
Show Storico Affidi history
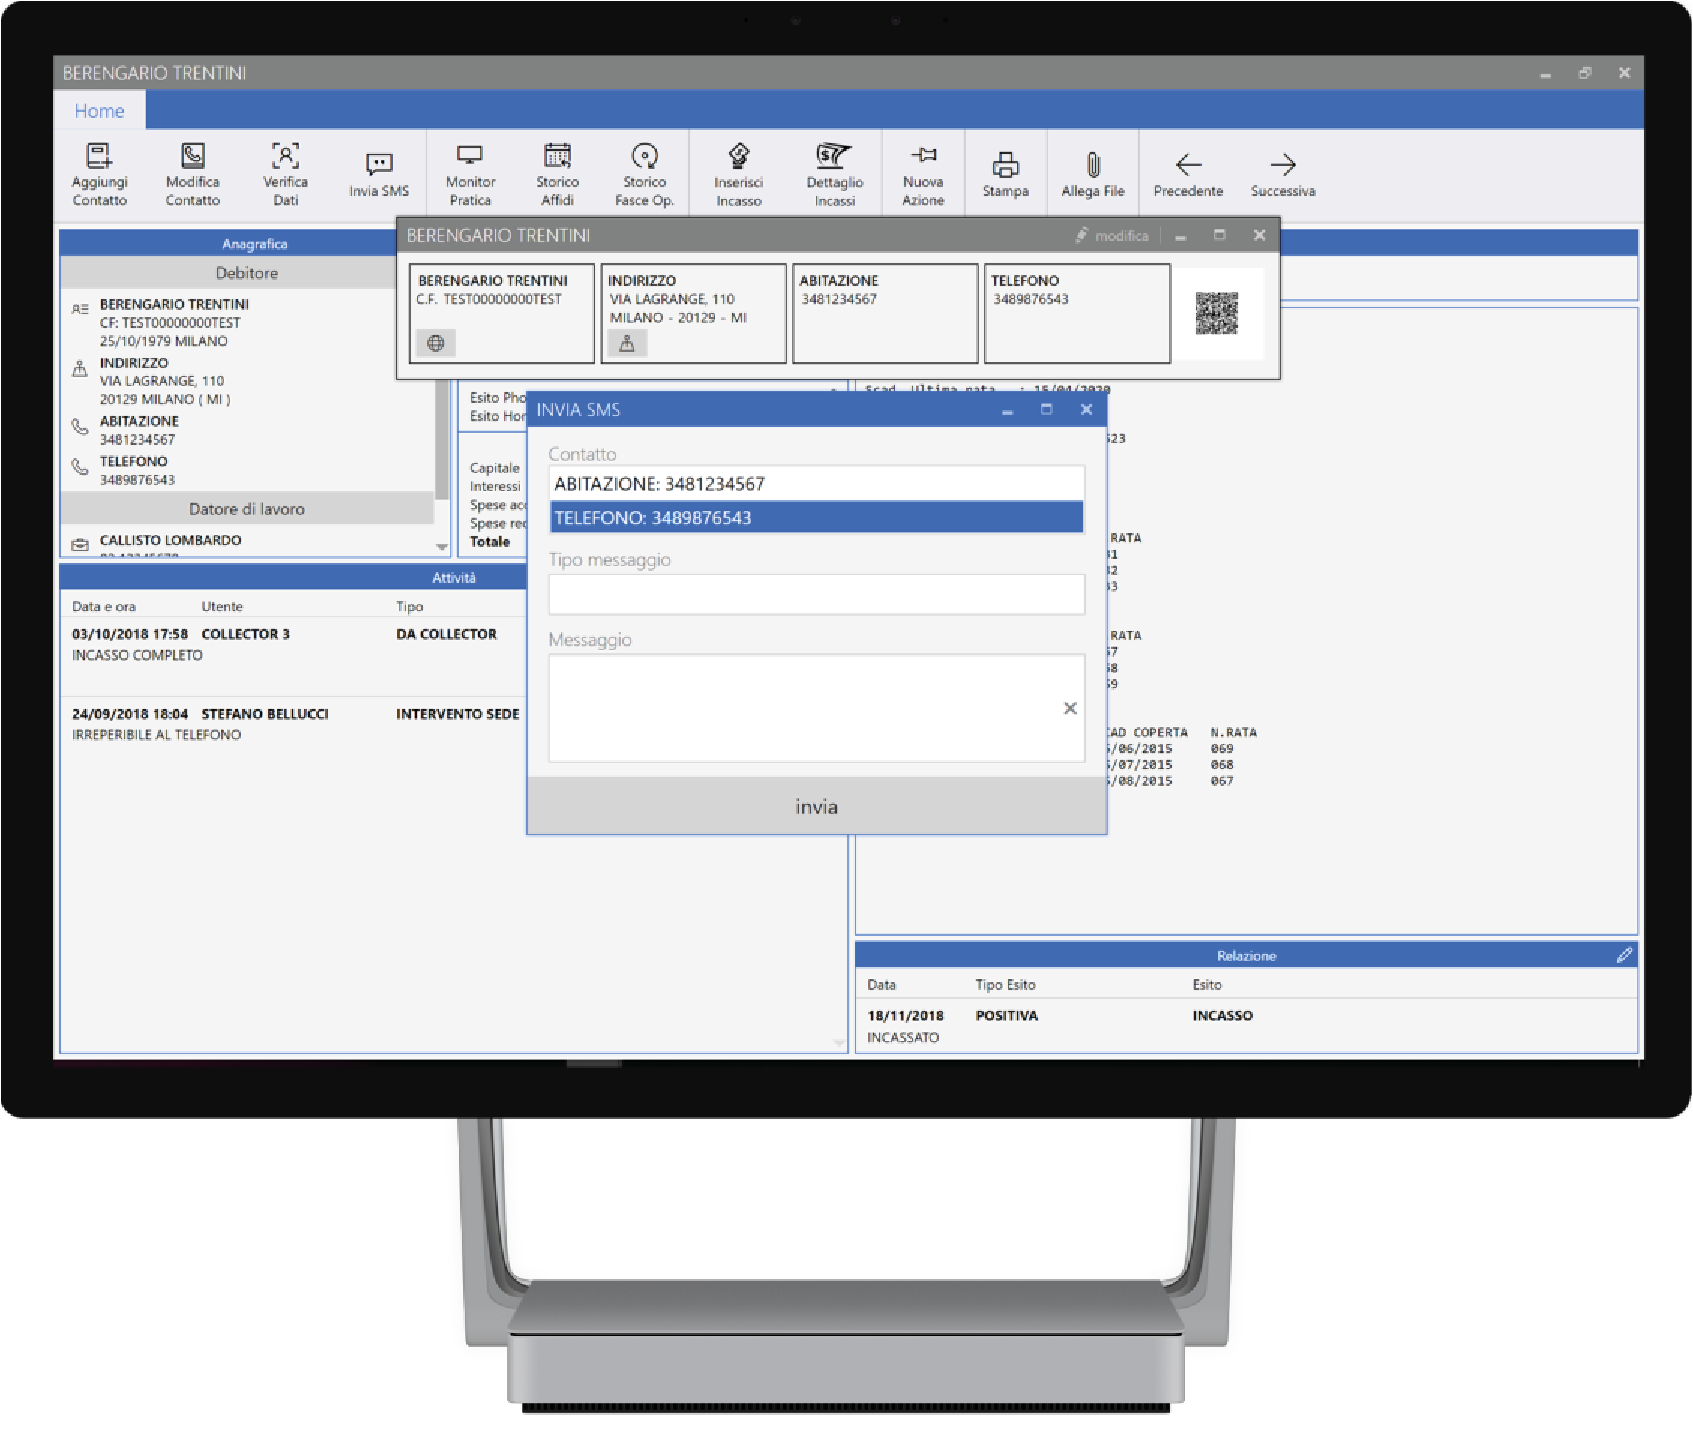(x=557, y=173)
